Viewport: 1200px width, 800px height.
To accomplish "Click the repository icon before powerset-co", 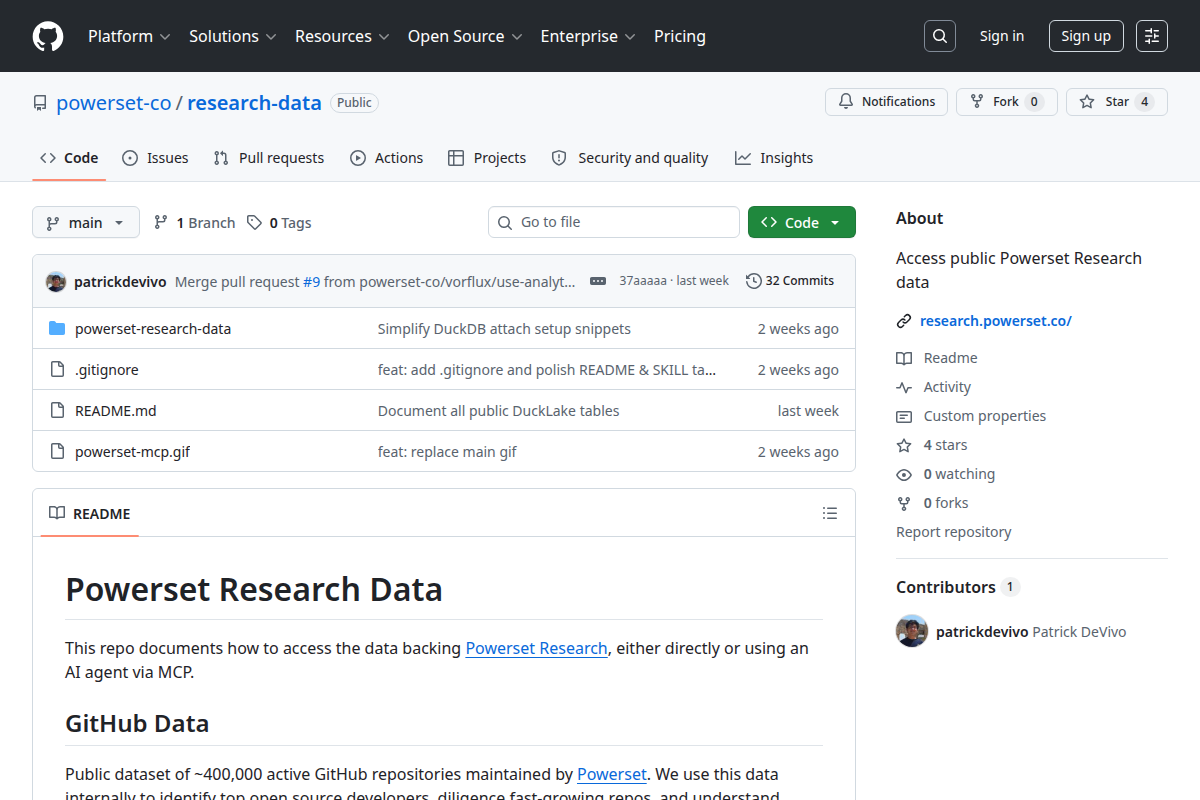I will 40,103.
